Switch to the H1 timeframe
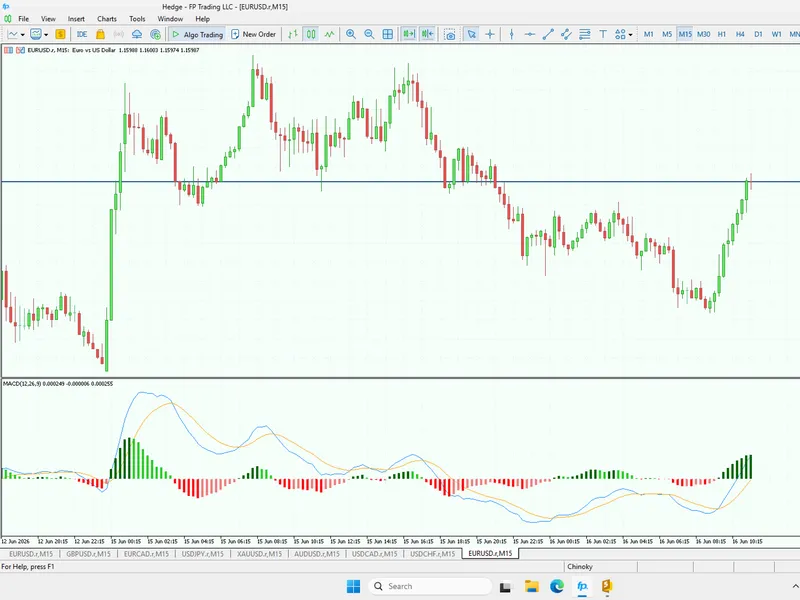Viewport: 800px width, 600px height. click(x=721, y=34)
